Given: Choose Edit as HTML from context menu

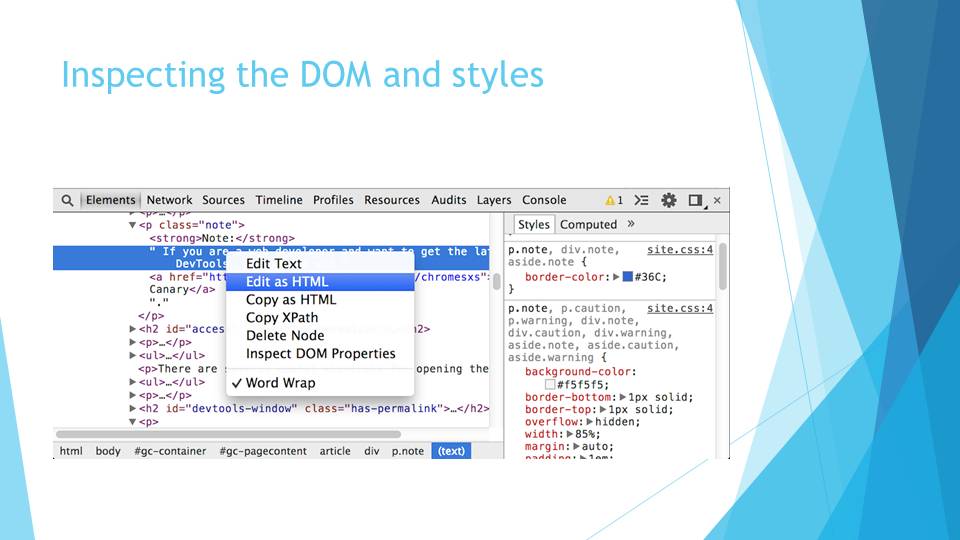Looking at the screenshot, I should 286,282.
